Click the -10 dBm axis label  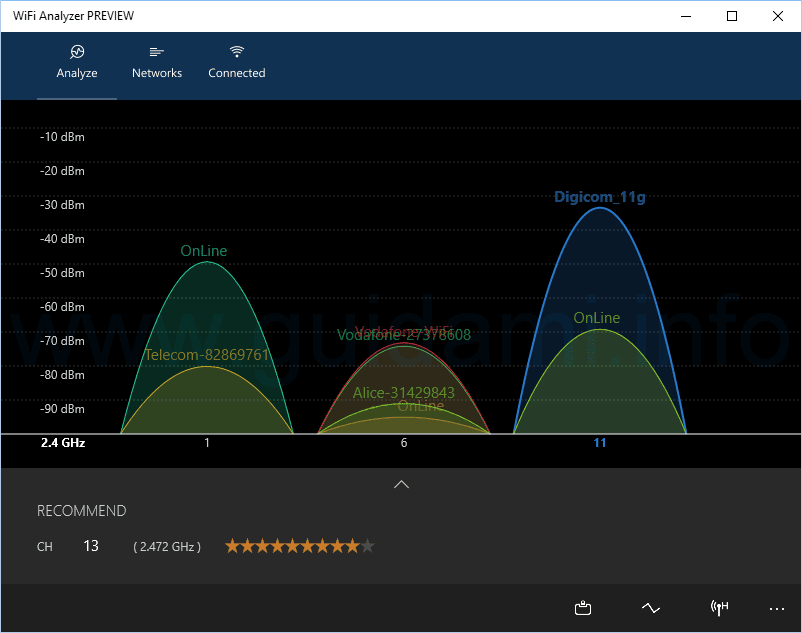coord(62,137)
